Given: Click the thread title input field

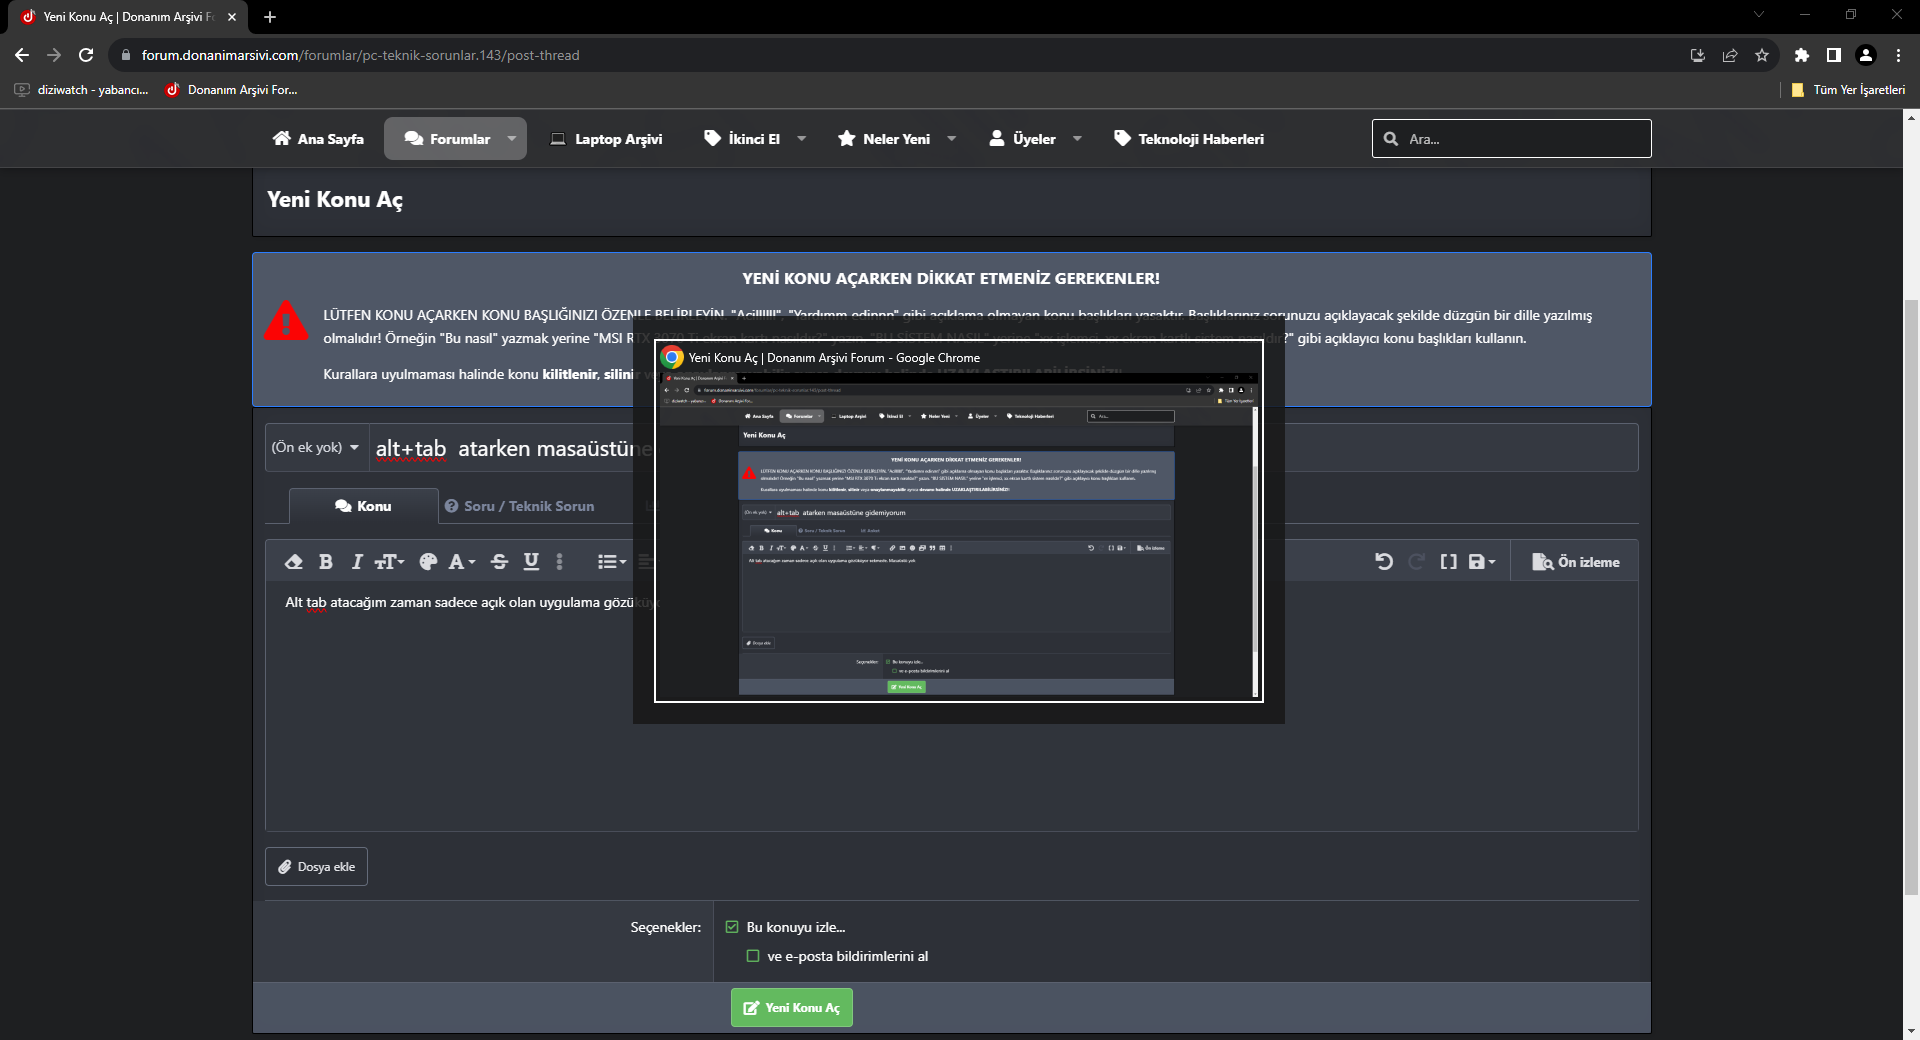Looking at the screenshot, I should pyautogui.click(x=1003, y=448).
